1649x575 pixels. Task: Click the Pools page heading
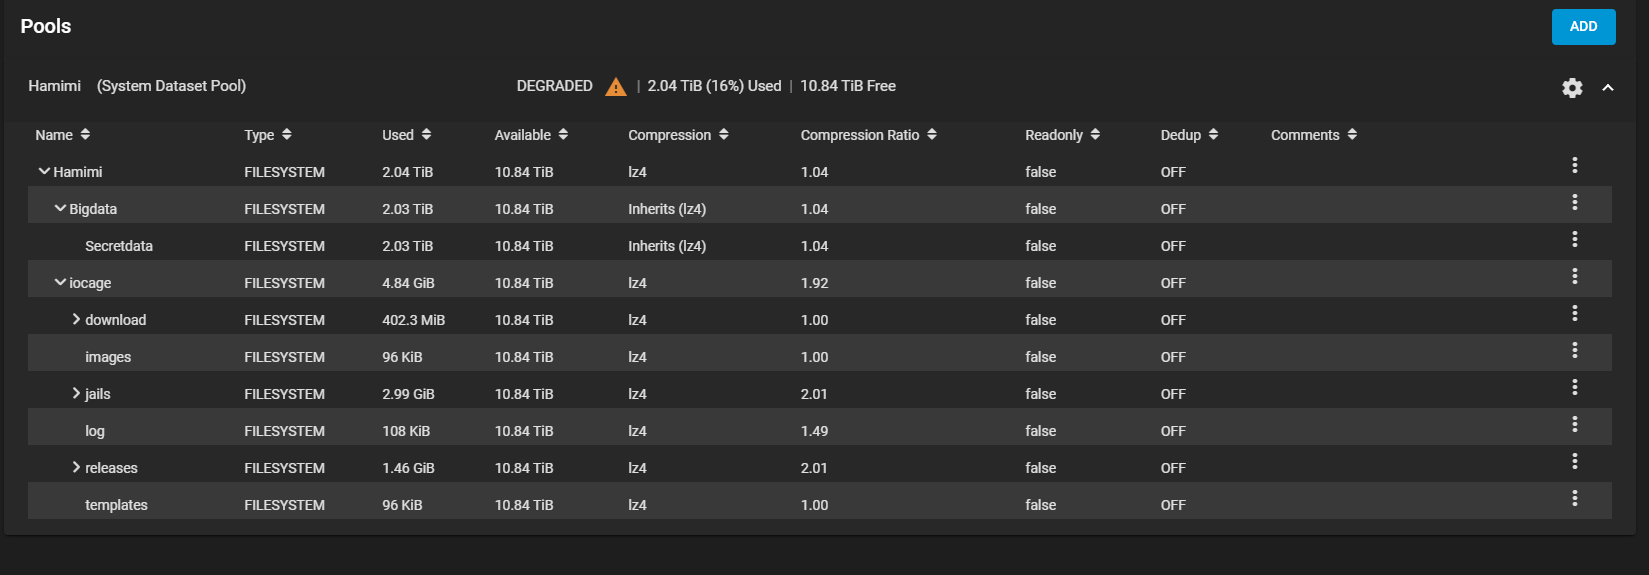click(x=46, y=26)
